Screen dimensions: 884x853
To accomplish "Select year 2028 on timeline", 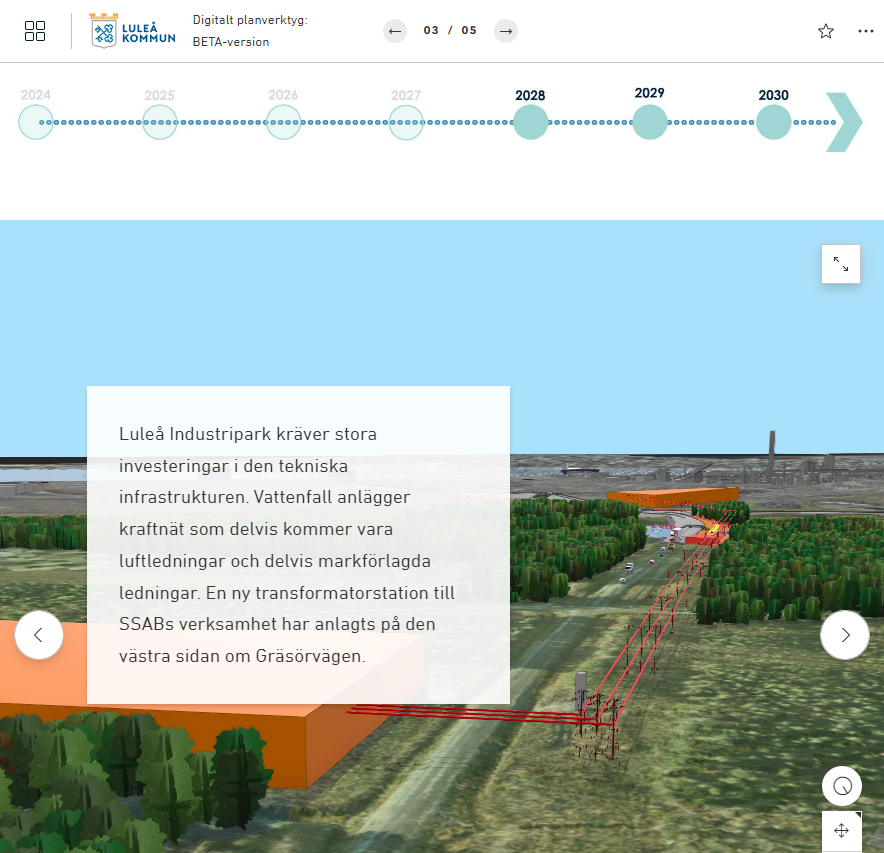I will (531, 122).
